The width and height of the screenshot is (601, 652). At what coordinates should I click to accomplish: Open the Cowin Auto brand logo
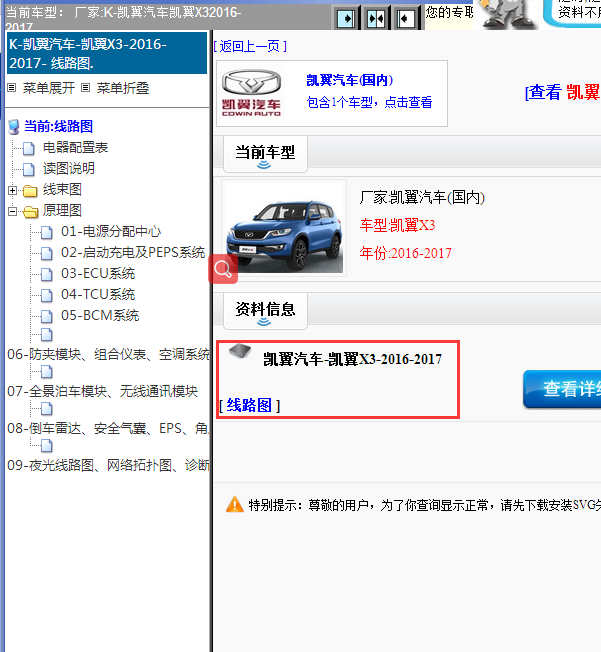252,93
